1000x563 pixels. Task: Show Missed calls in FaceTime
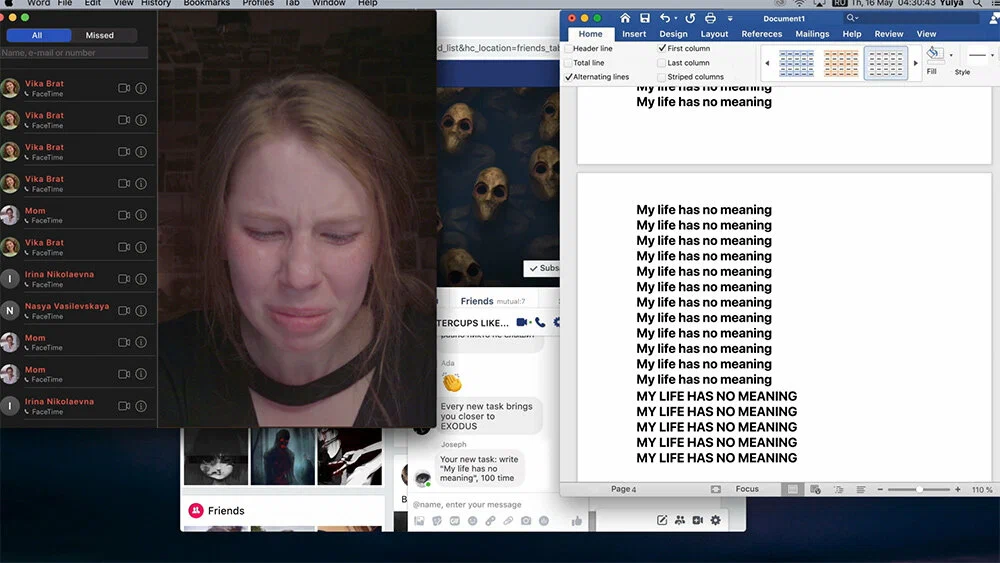(99, 35)
